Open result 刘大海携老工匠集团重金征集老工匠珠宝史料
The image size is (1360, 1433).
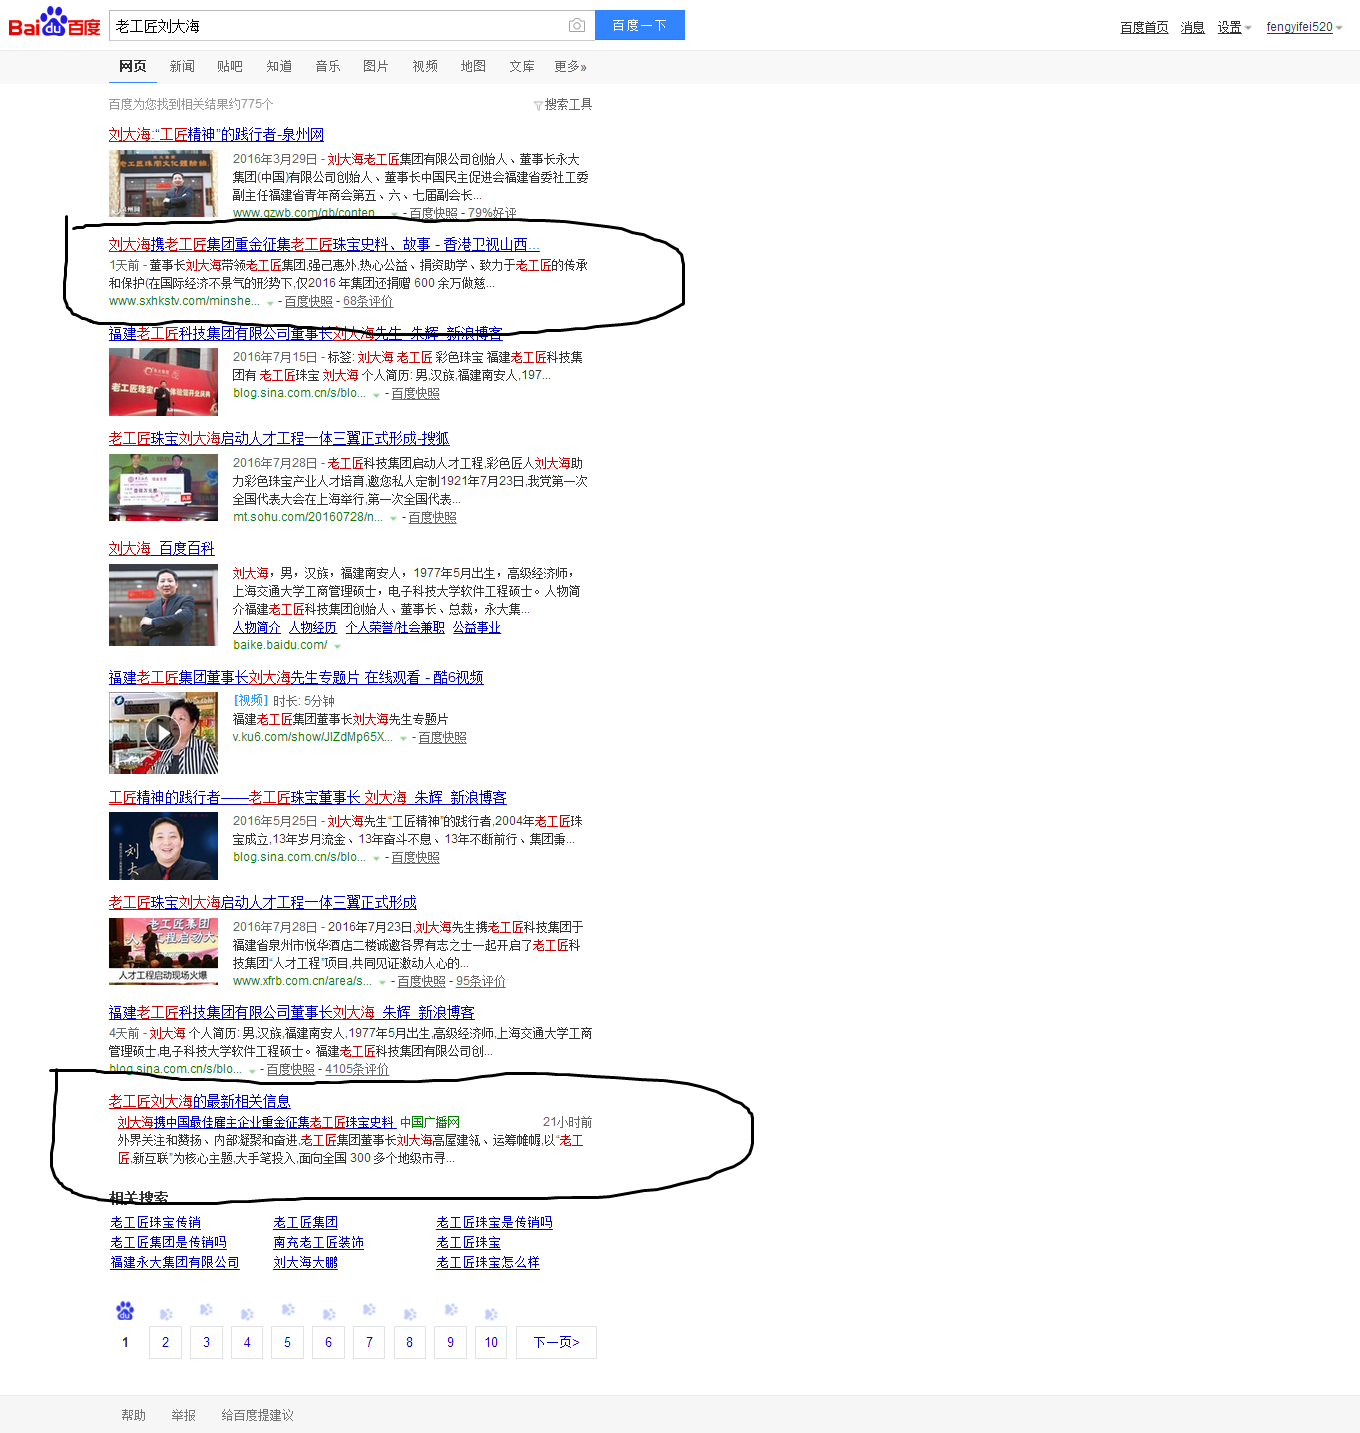point(324,244)
